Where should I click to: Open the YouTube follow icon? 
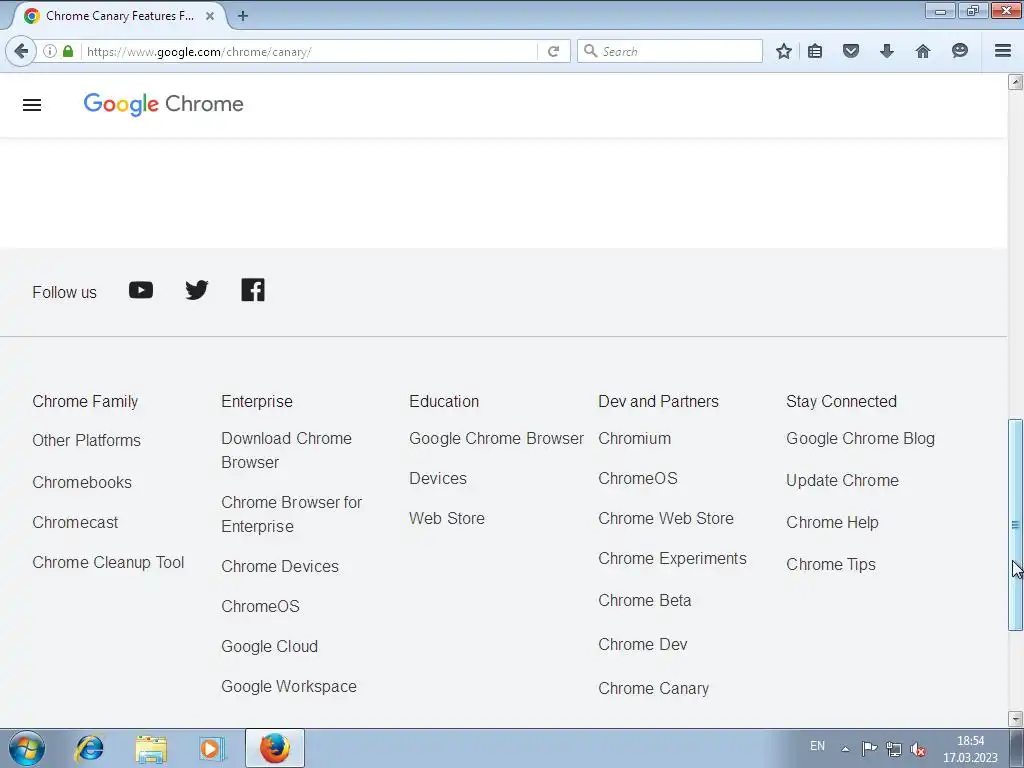coord(141,290)
